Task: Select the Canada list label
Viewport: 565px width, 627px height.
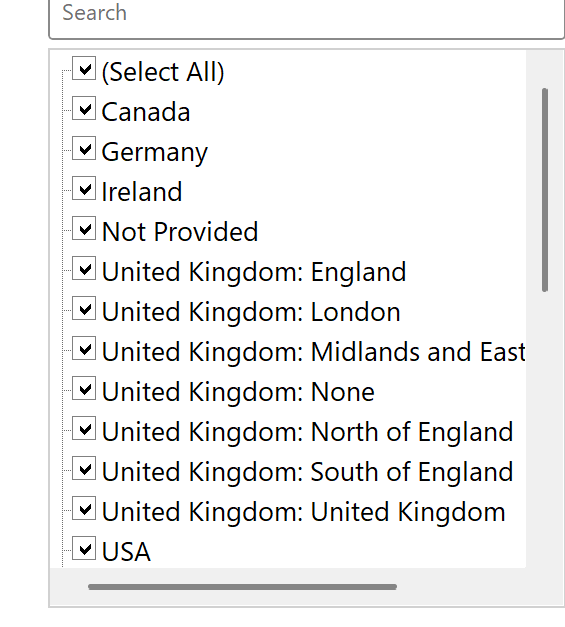Action: click(x=146, y=112)
